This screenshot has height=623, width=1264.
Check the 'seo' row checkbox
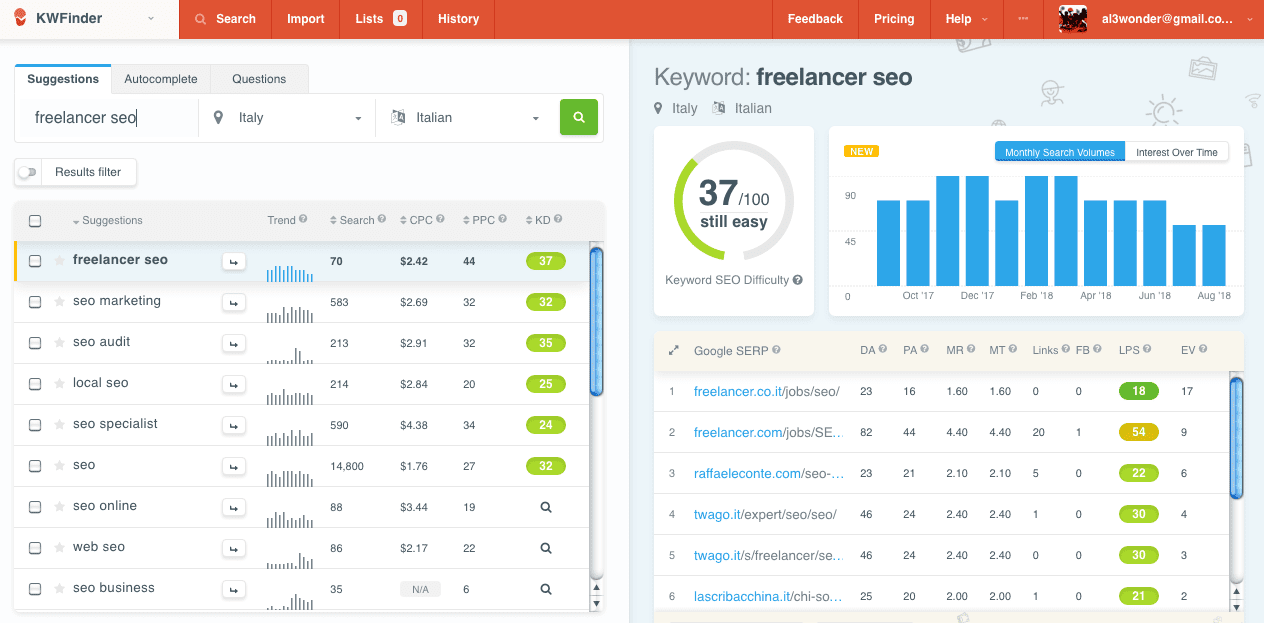(x=35, y=466)
